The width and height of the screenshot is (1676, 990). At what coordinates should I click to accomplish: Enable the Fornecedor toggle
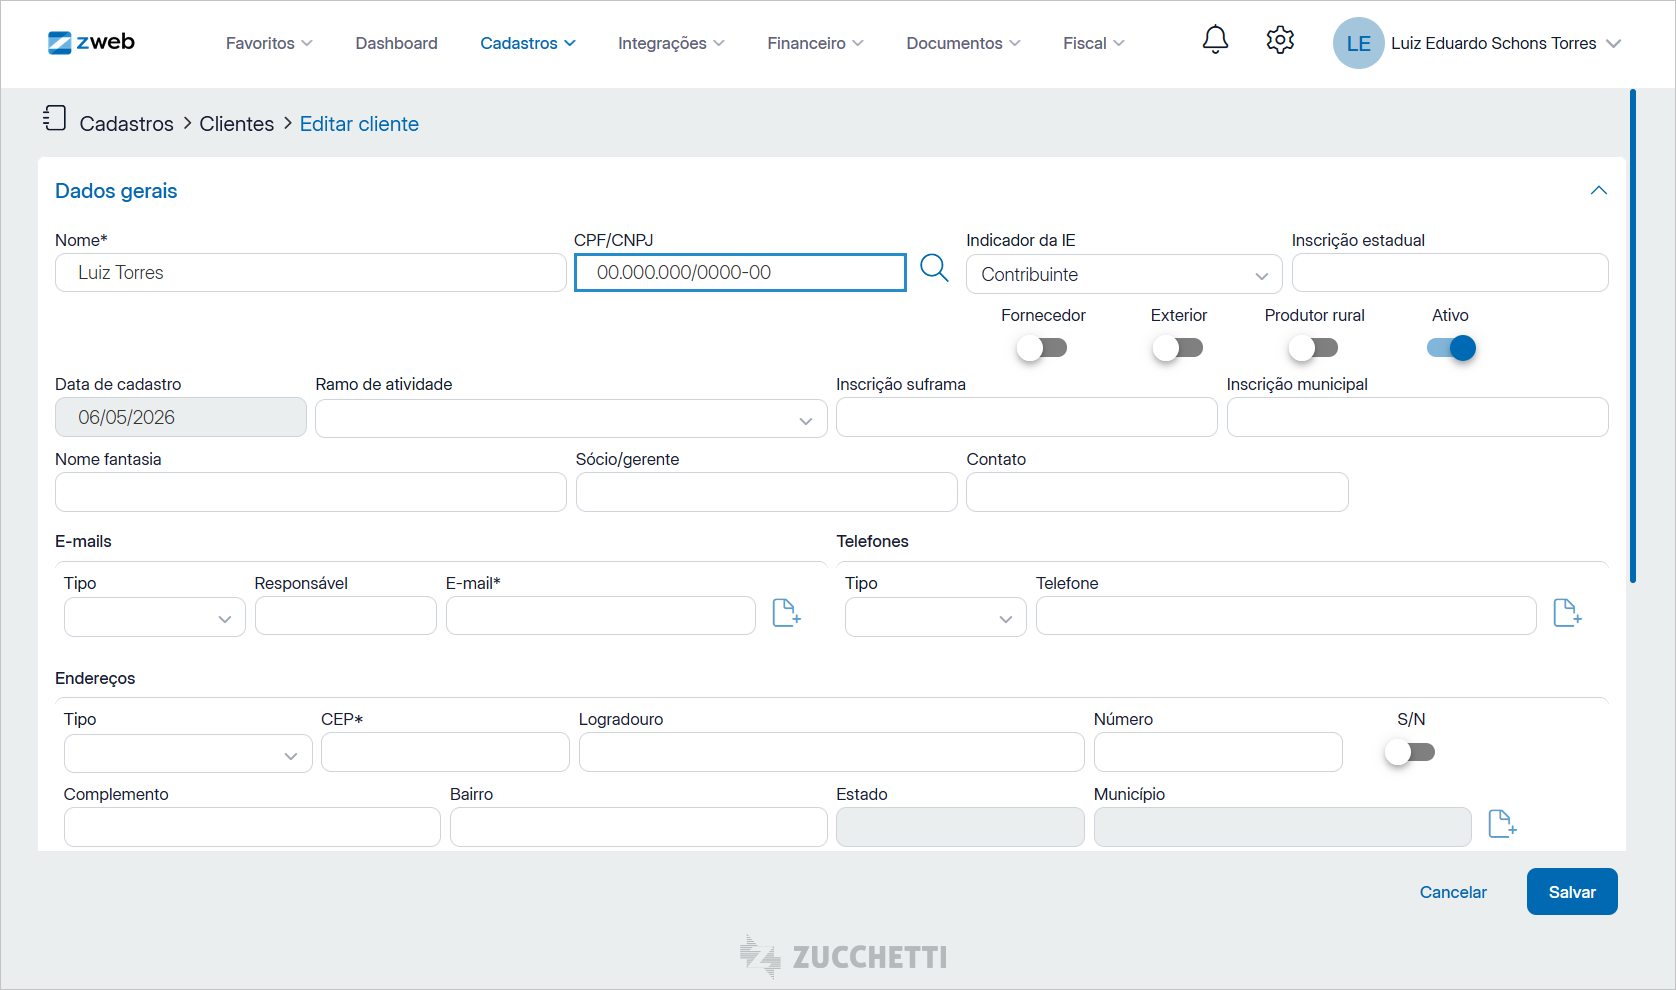click(1042, 348)
